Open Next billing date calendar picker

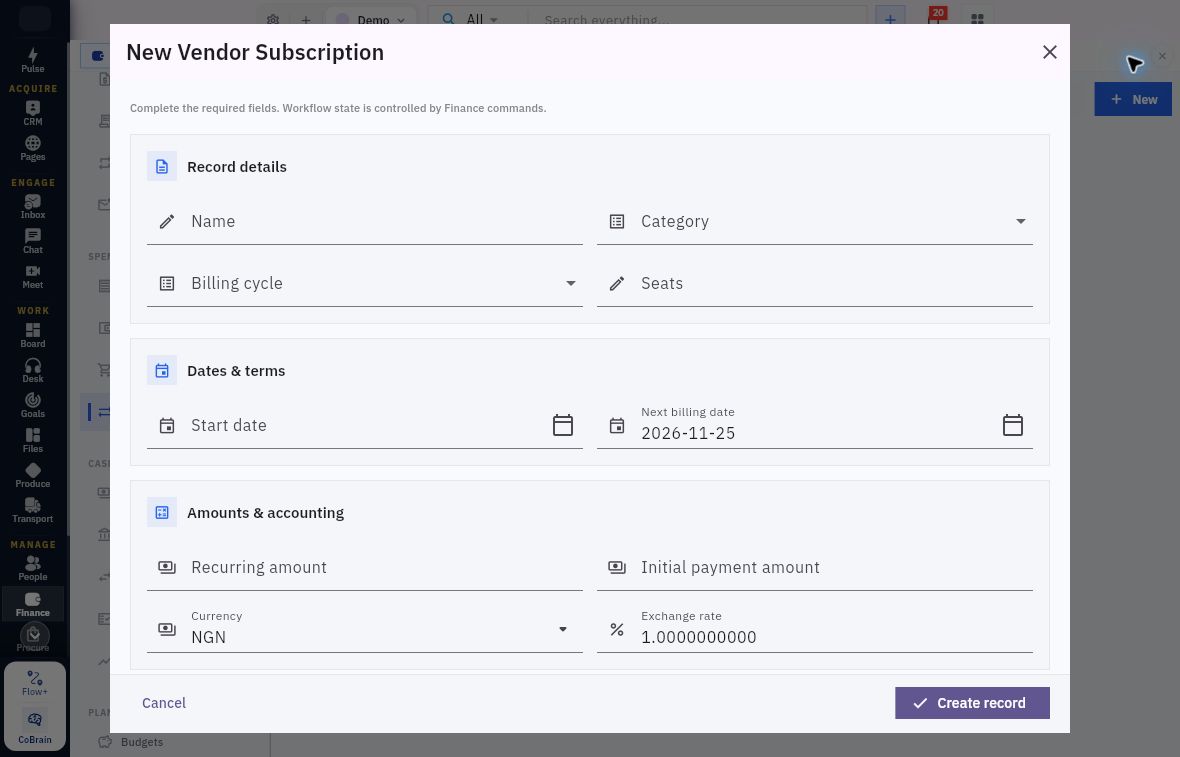1013,425
